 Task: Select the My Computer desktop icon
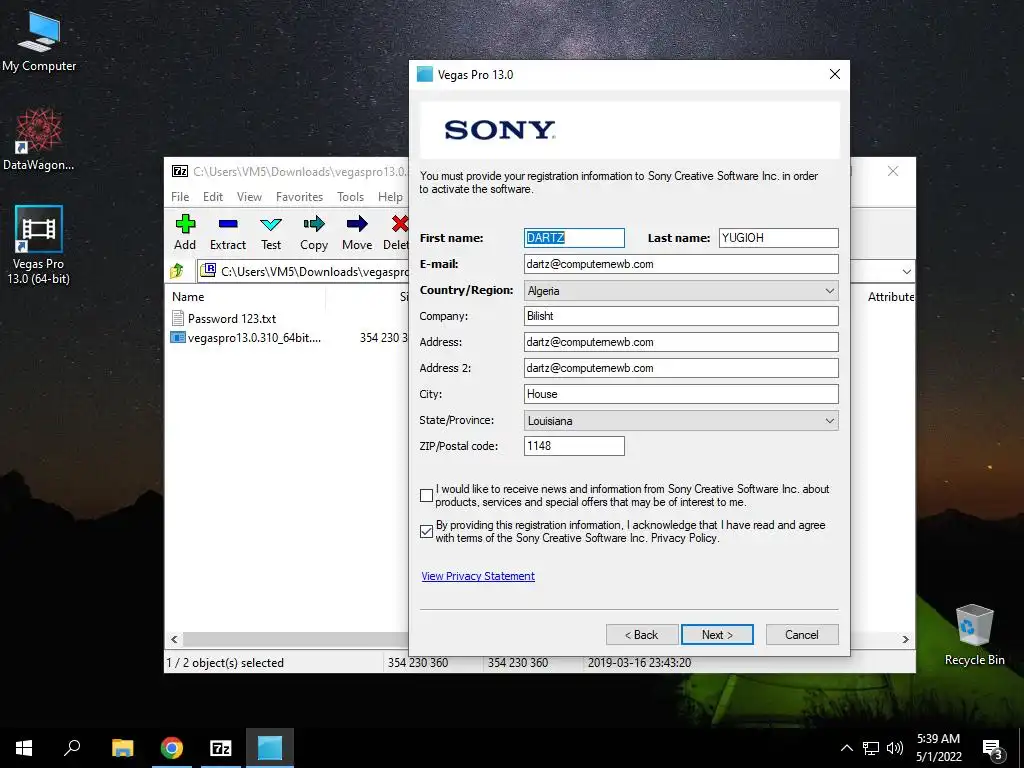pyautogui.click(x=39, y=41)
